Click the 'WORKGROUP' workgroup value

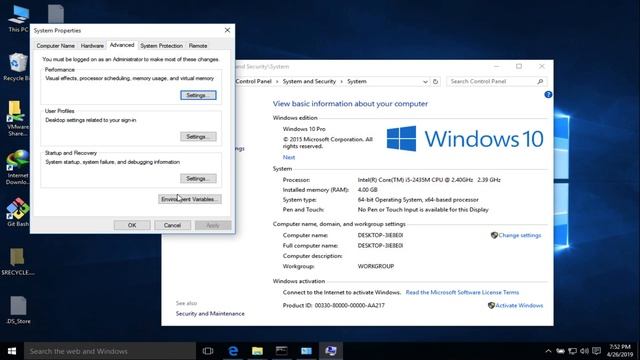pyautogui.click(x=376, y=266)
